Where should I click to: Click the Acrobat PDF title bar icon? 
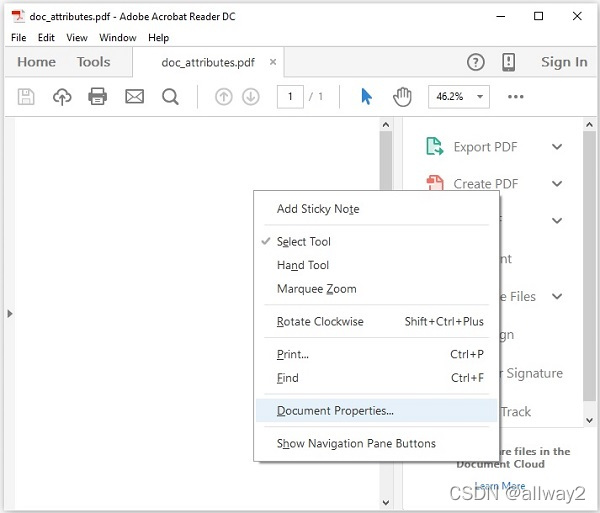click(18, 16)
